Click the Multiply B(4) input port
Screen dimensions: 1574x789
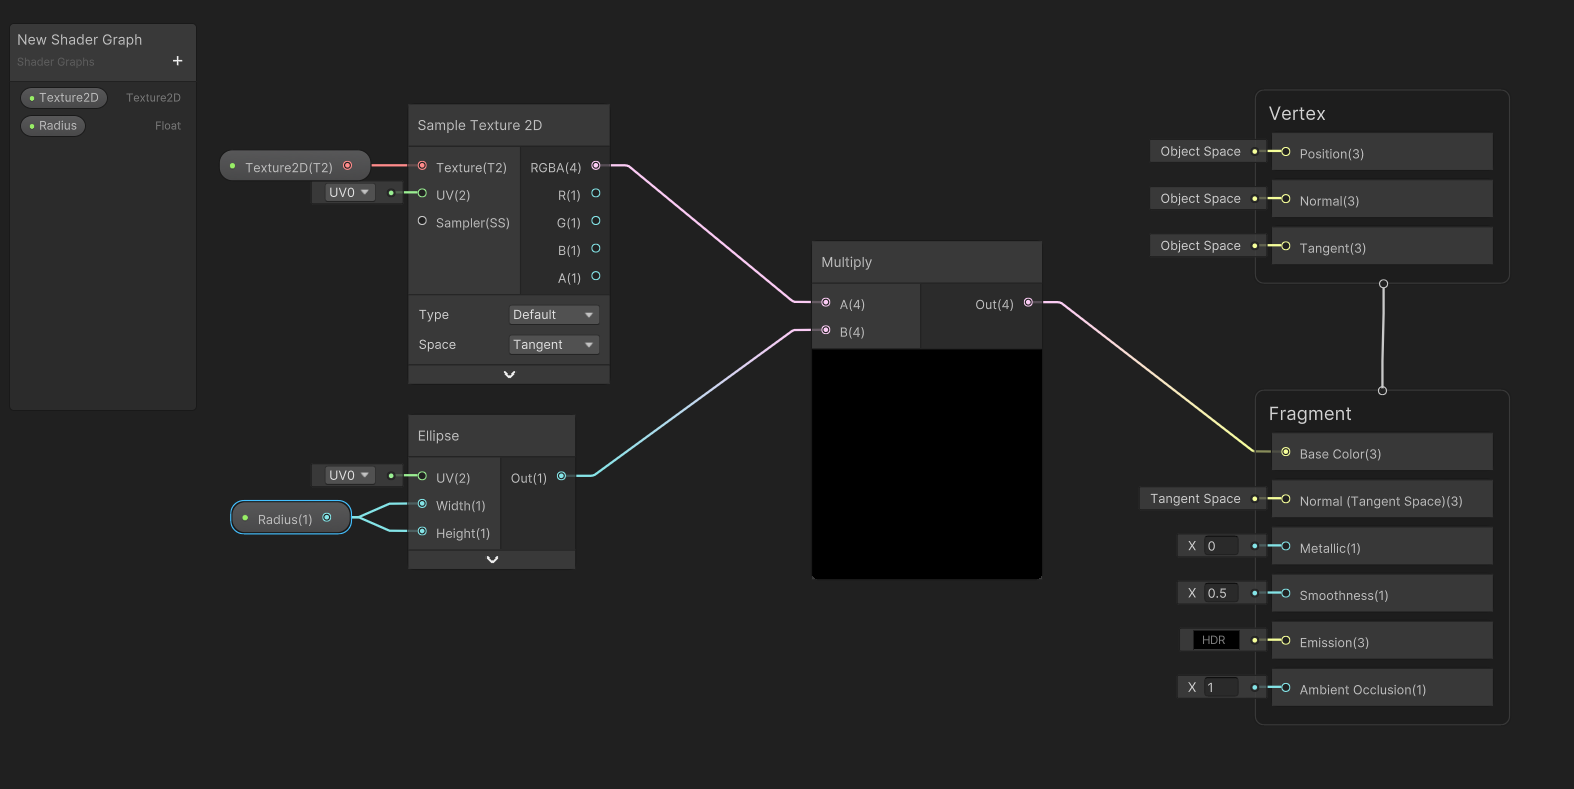pos(826,330)
